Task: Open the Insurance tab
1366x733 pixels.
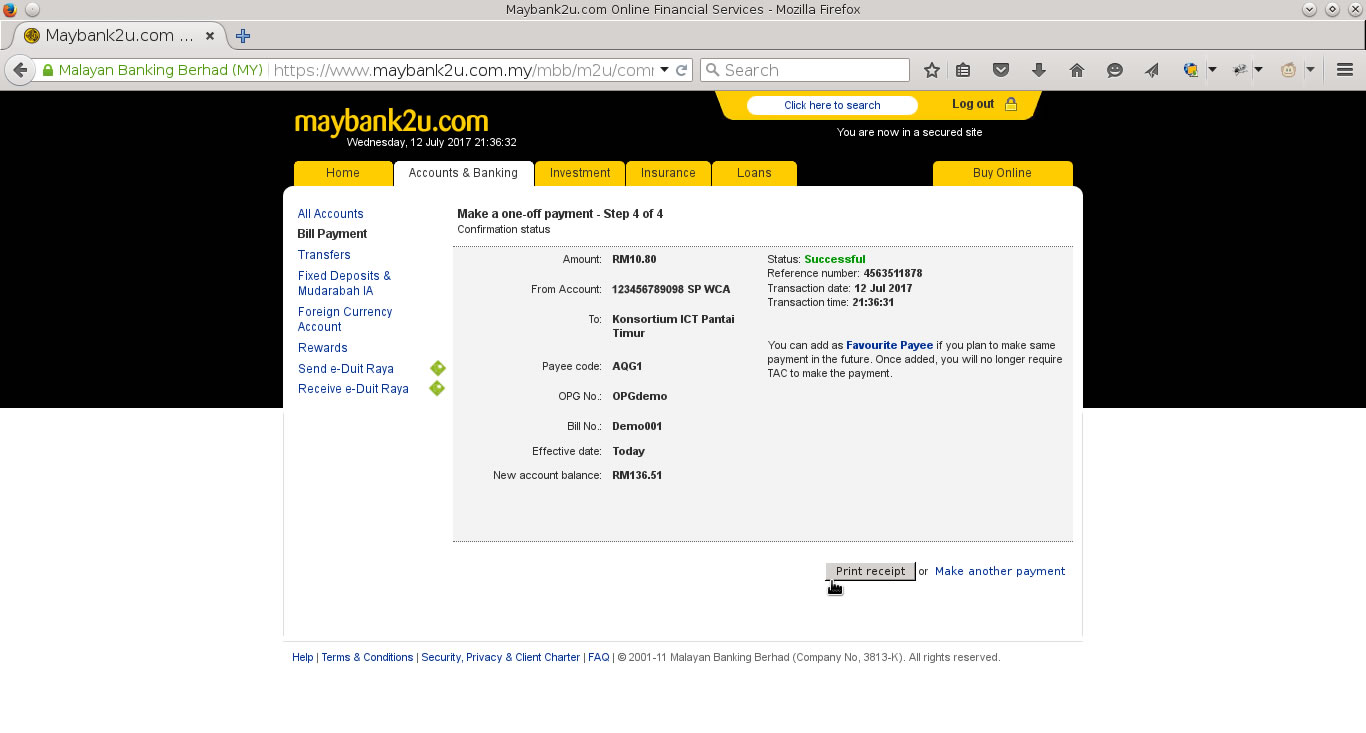Action: 668,173
